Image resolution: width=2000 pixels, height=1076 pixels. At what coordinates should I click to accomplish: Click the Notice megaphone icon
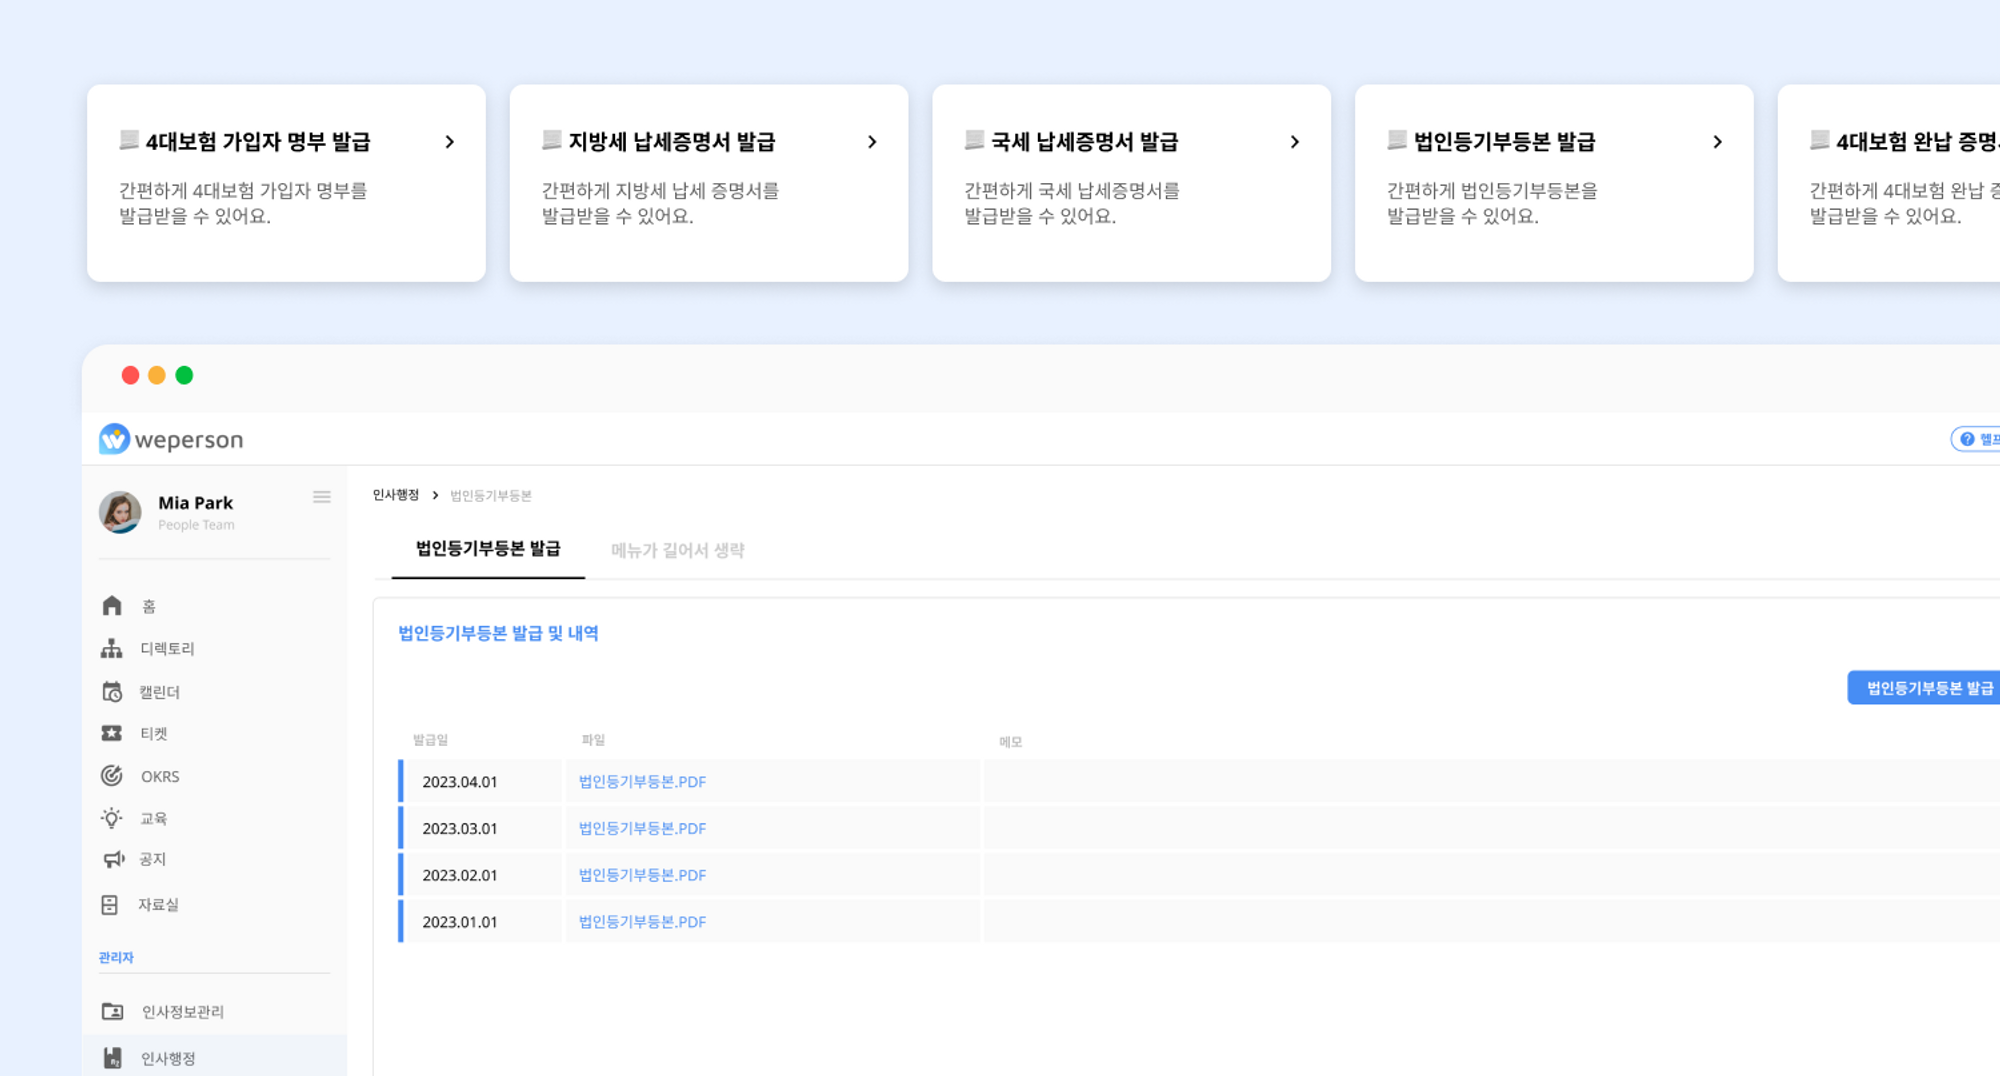pos(113,859)
